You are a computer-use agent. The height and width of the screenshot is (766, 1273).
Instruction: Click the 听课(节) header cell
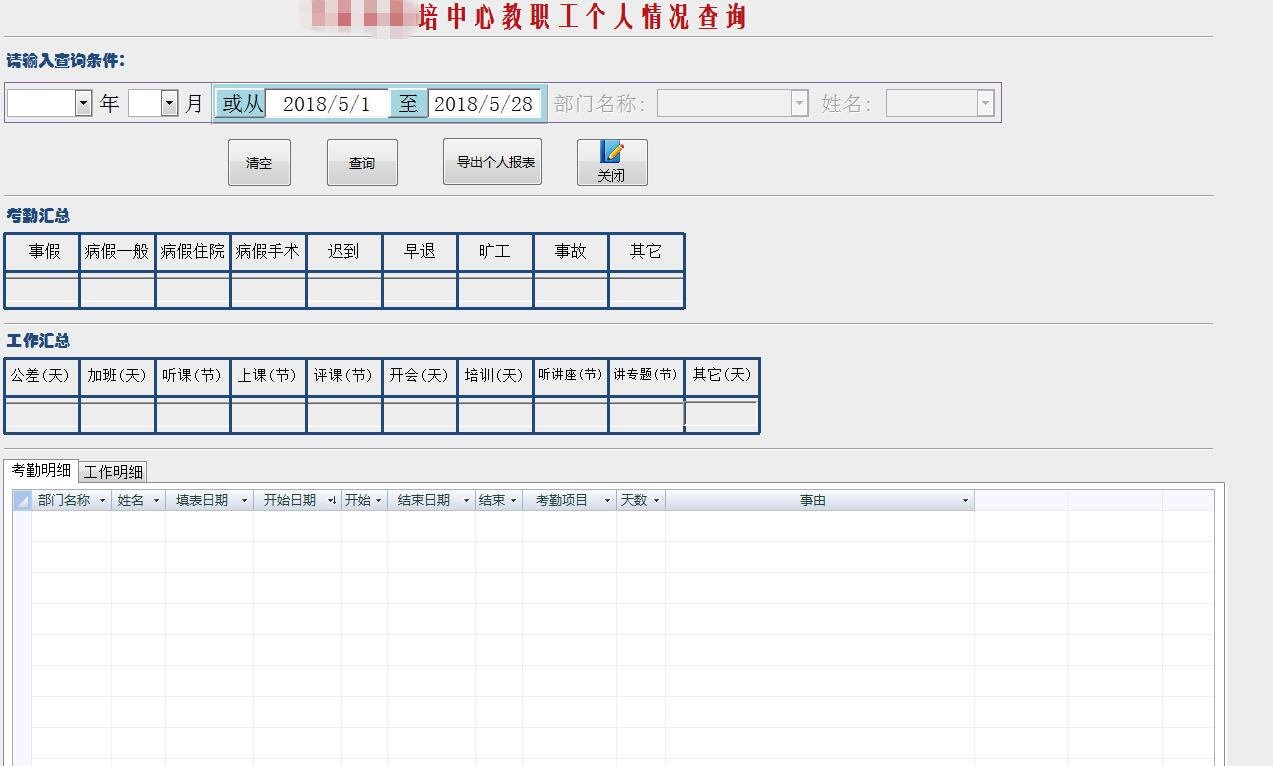click(x=193, y=376)
